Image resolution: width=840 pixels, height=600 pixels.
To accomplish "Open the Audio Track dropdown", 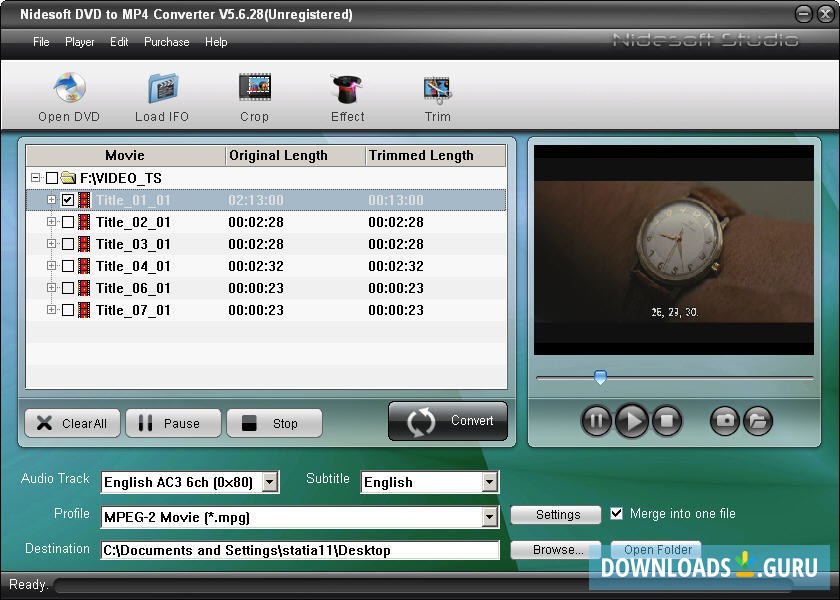I will [268, 481].
